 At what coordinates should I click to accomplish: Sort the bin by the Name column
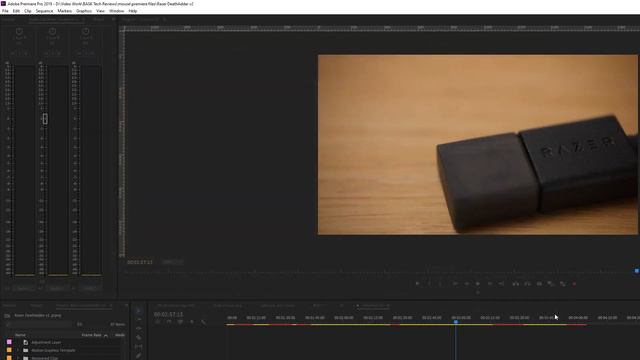click(x=20, y=335)
